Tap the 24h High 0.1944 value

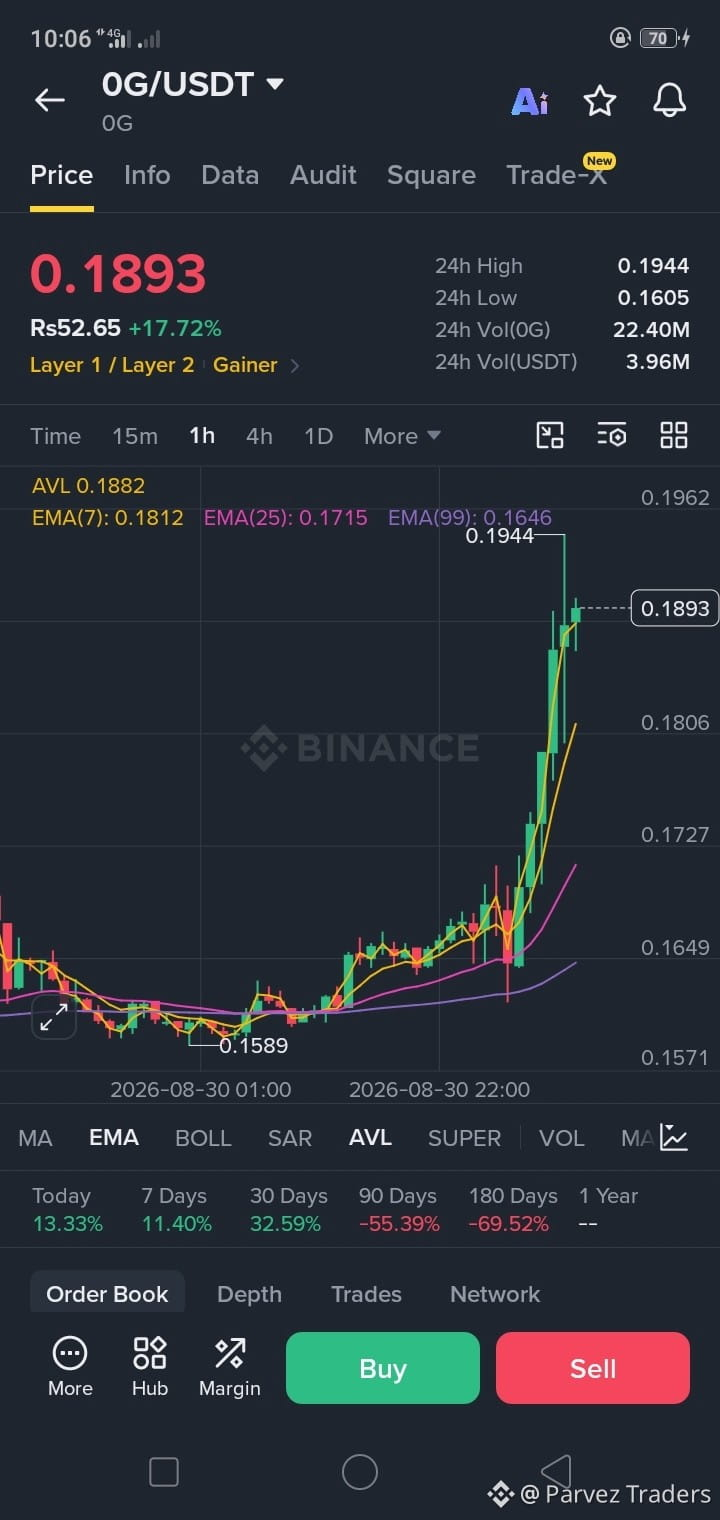tap(653, 266)
